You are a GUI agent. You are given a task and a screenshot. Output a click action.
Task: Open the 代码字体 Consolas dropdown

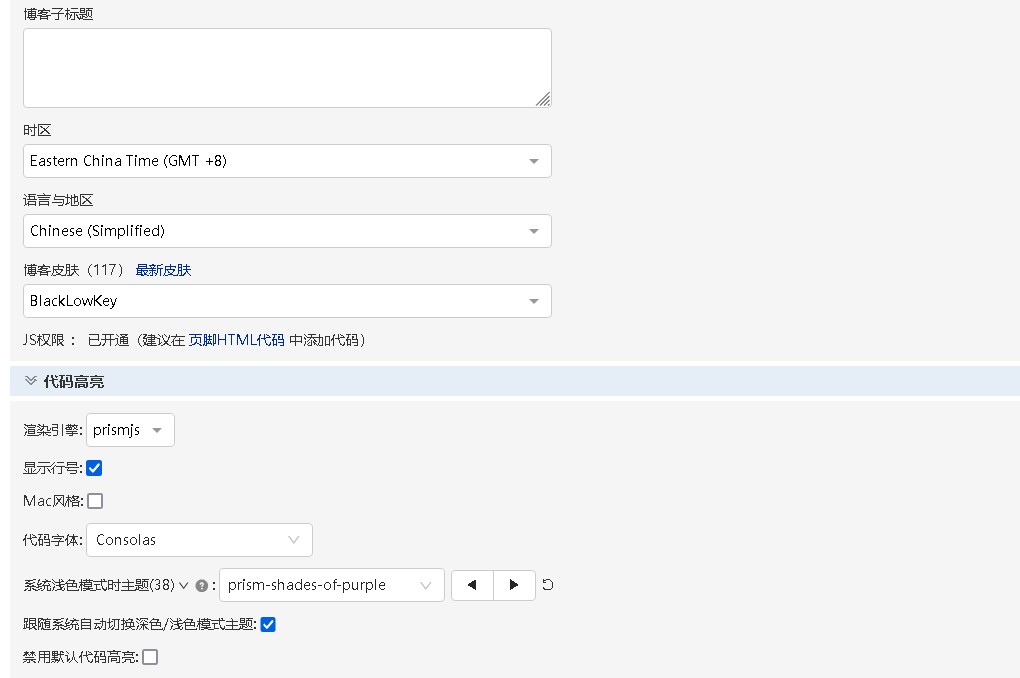(199, 540)
